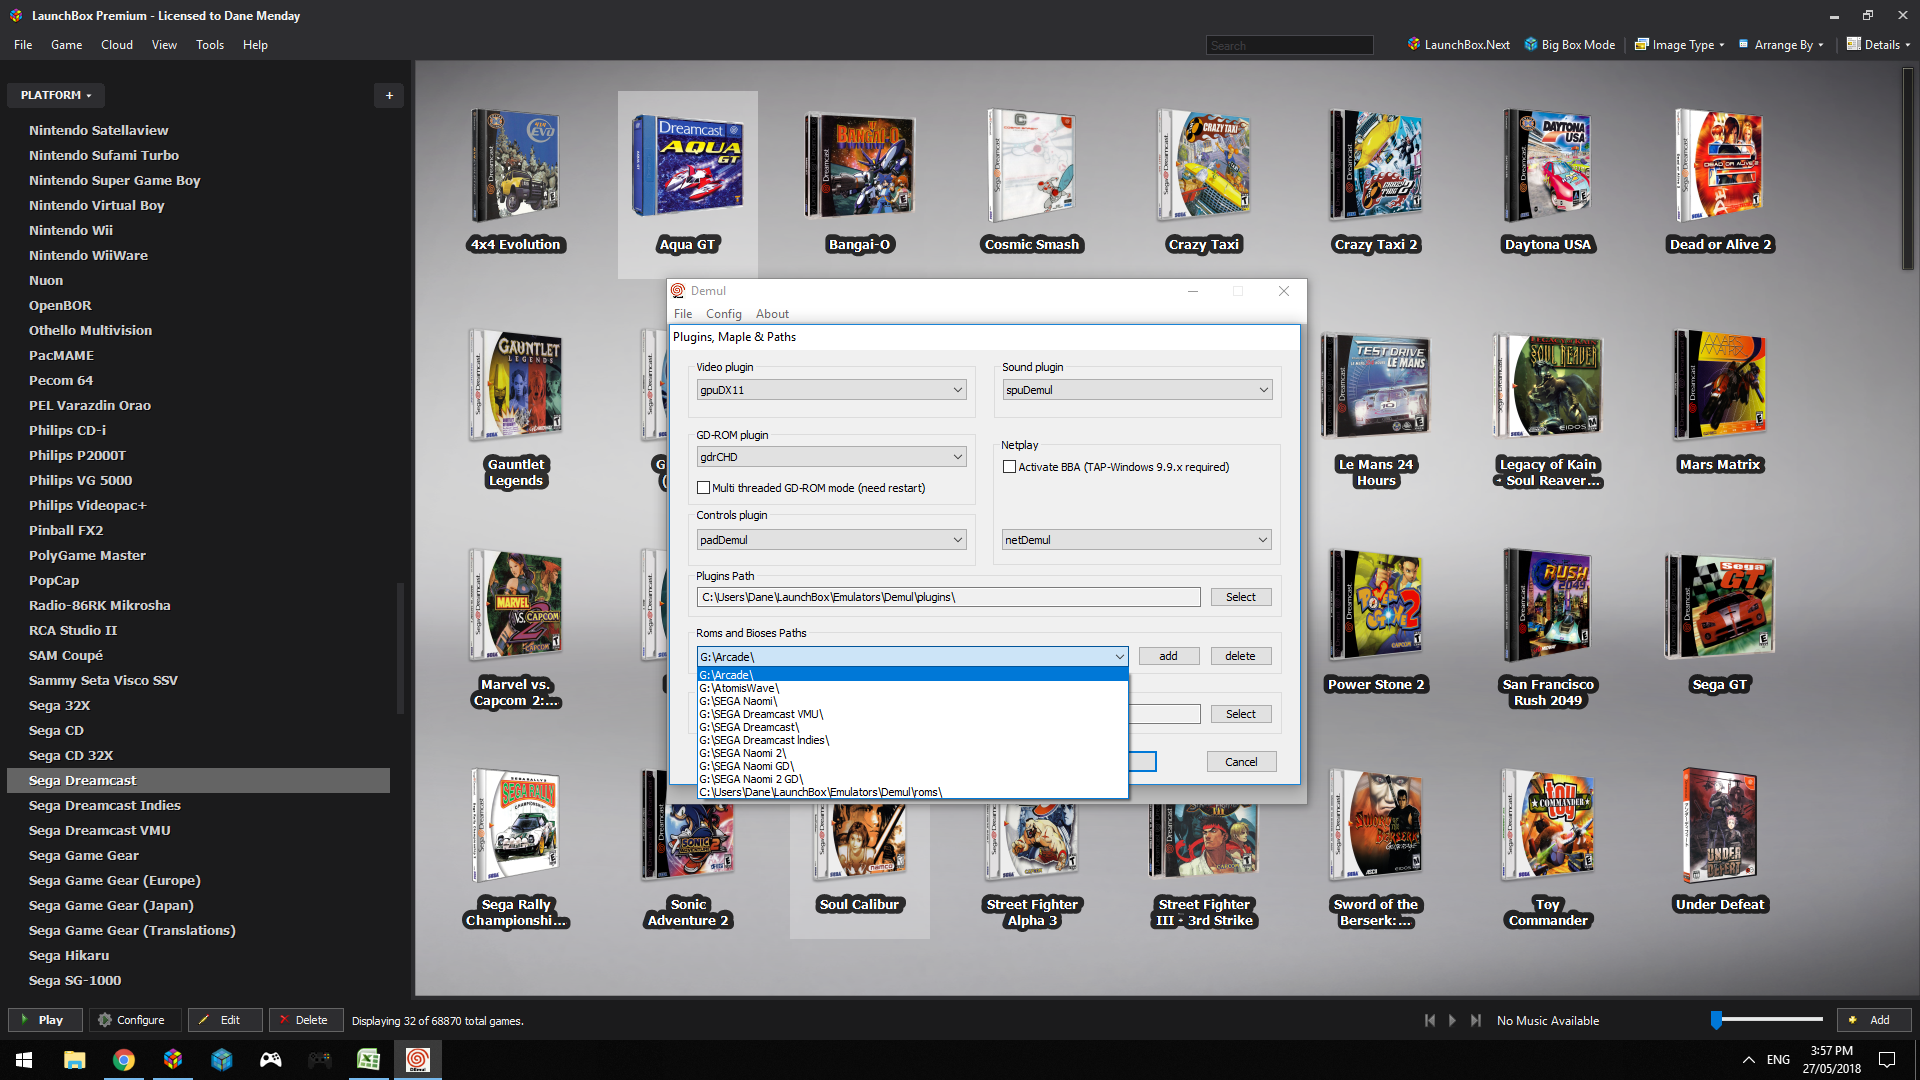The width and height of the screenshot is (1920, 1080).
Task: Open LaunchBox Tools menu
Action: point(210,45)
